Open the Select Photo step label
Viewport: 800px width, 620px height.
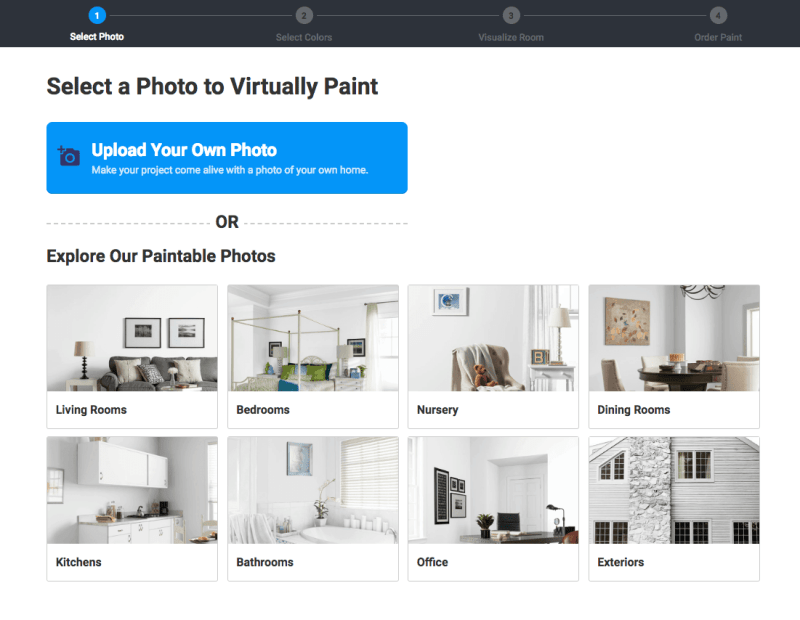click(x=97, y=37)
